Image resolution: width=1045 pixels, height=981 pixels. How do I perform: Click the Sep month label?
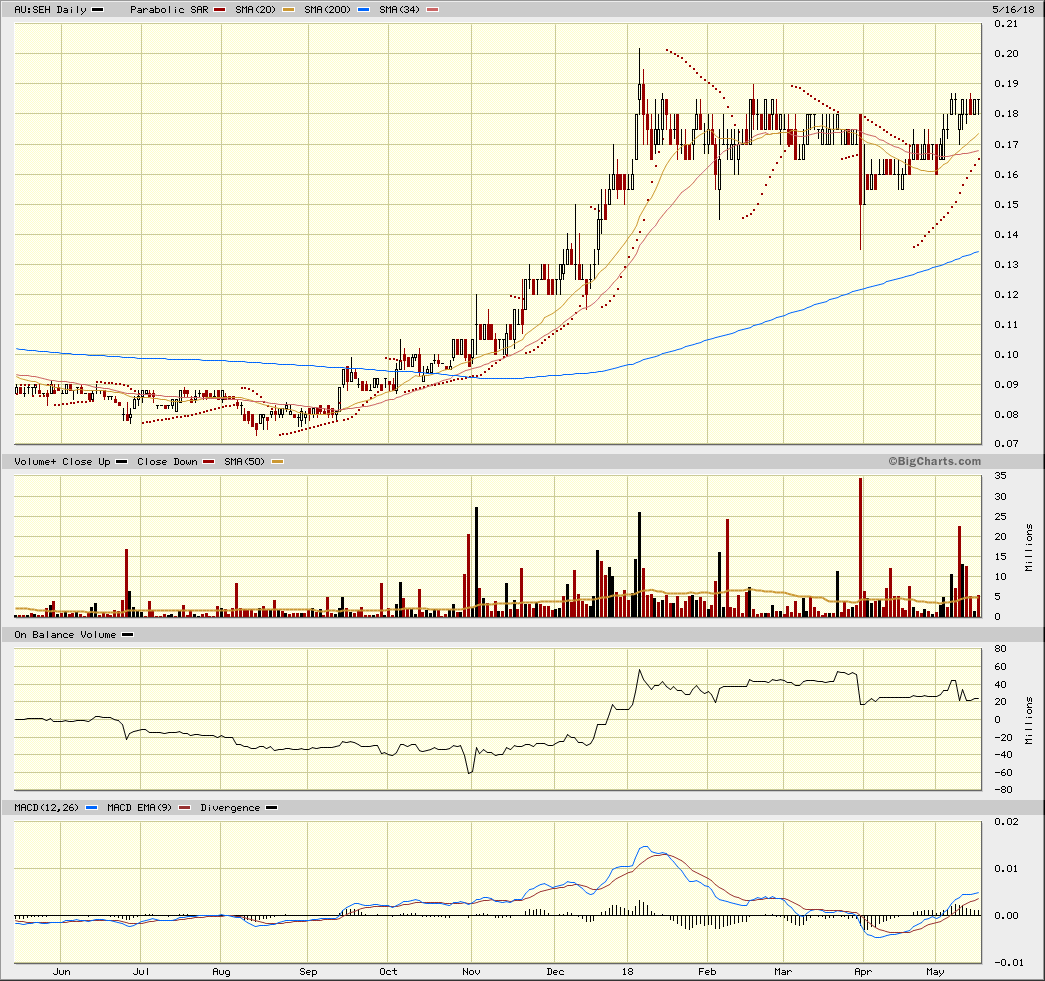pyautogui.click(x=308, y=972)
